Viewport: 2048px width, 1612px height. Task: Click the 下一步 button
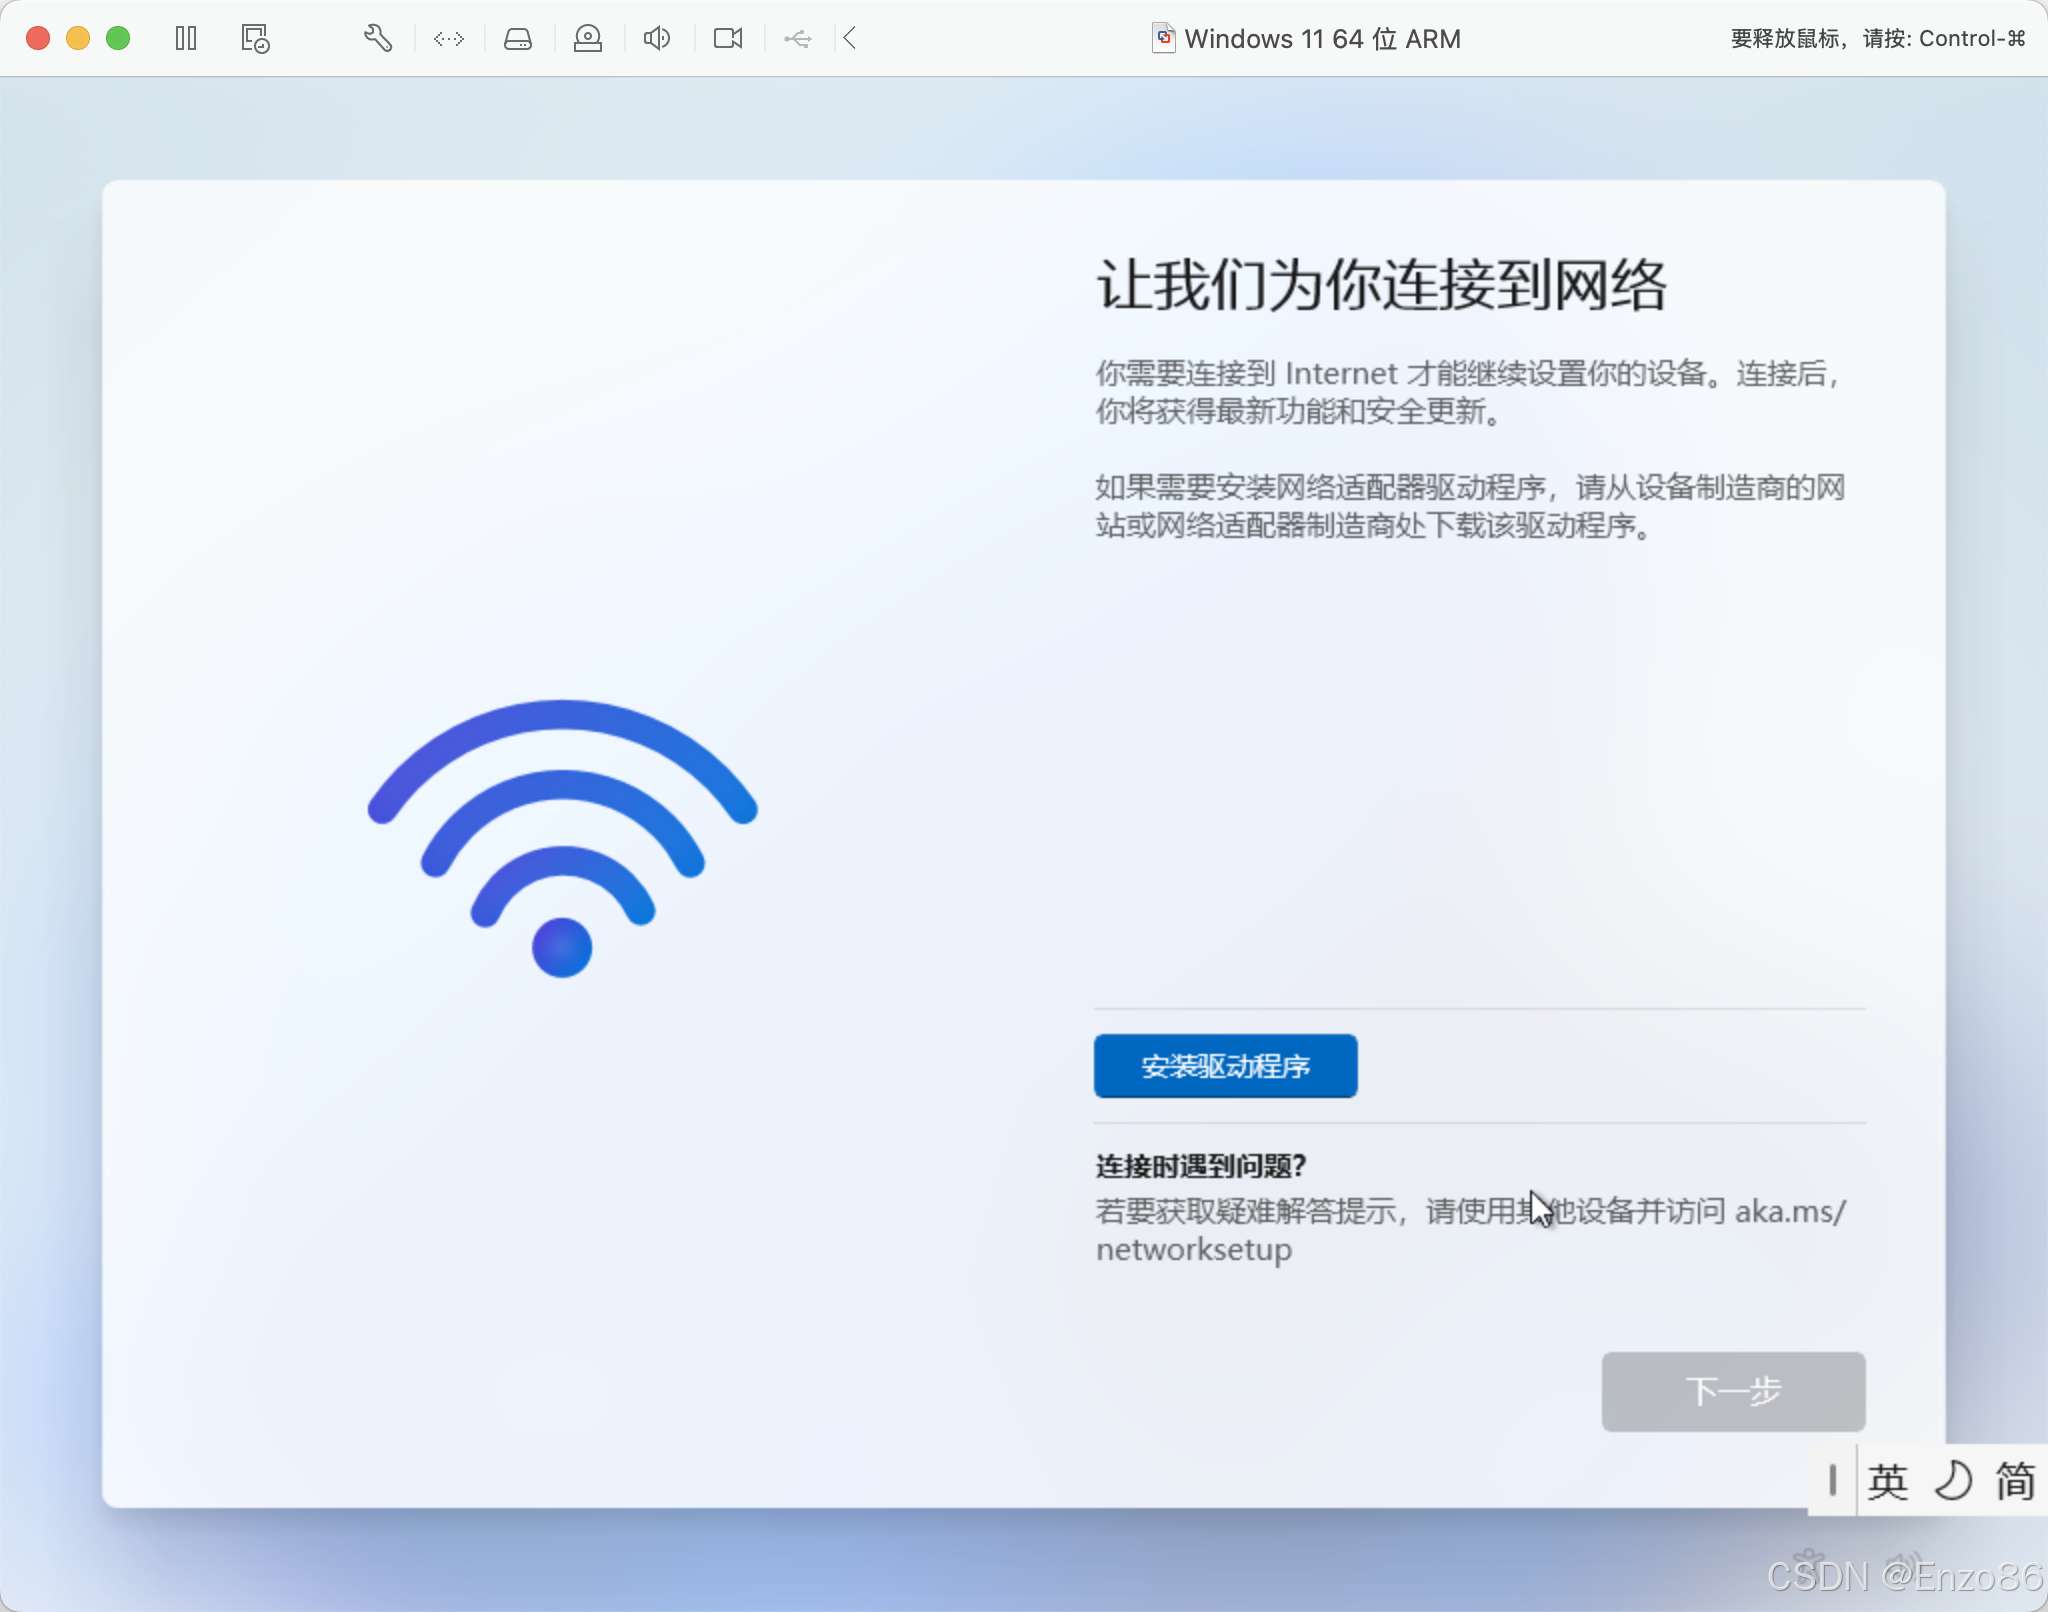(1733, 1391)
